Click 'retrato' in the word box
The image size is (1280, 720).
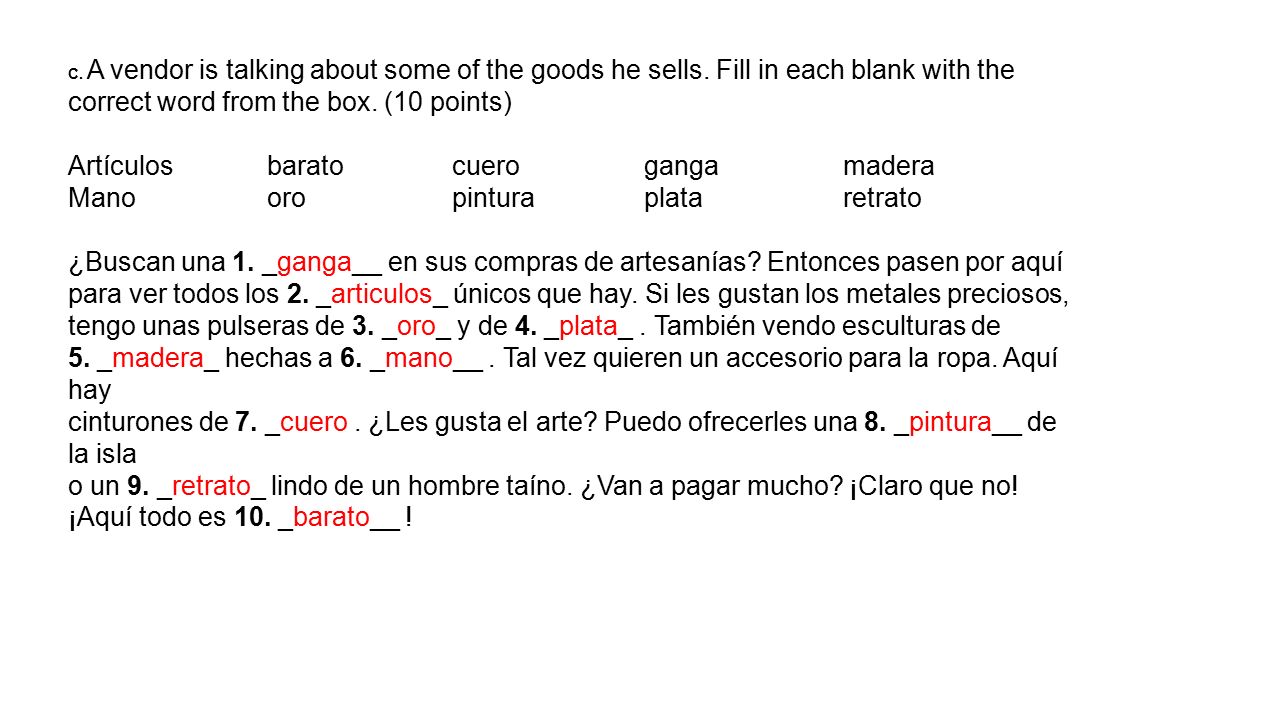[x=882, y=199]
